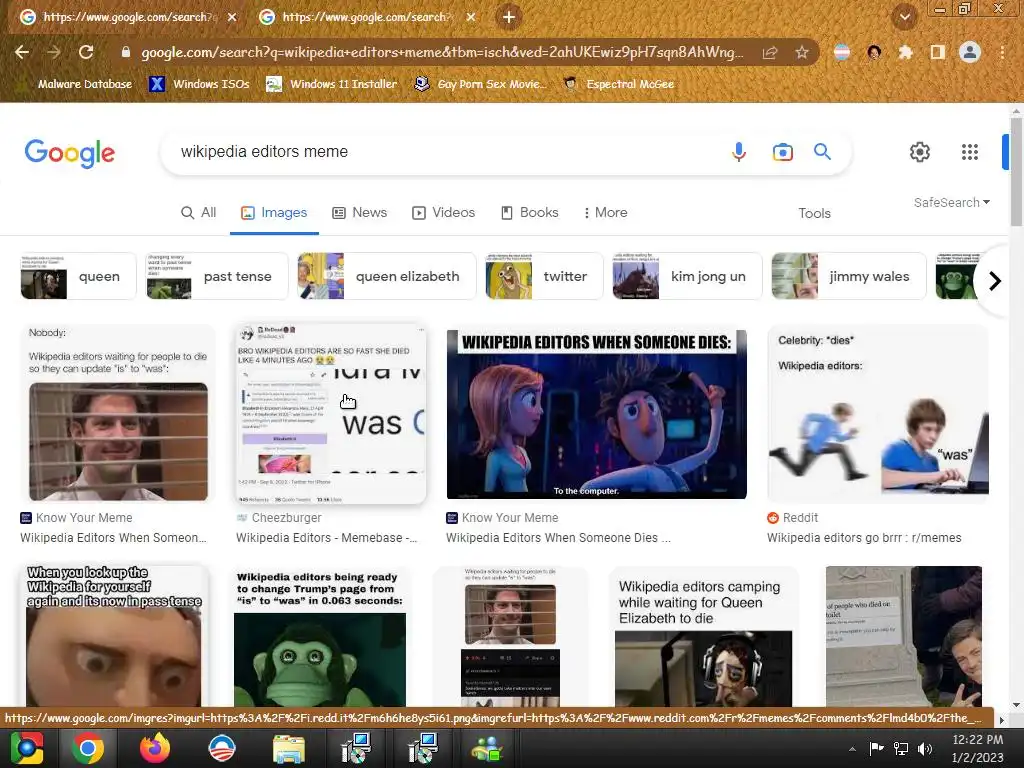Open 'Wikipedia editors go brrr : r/memes' link

tap(864, 537)
